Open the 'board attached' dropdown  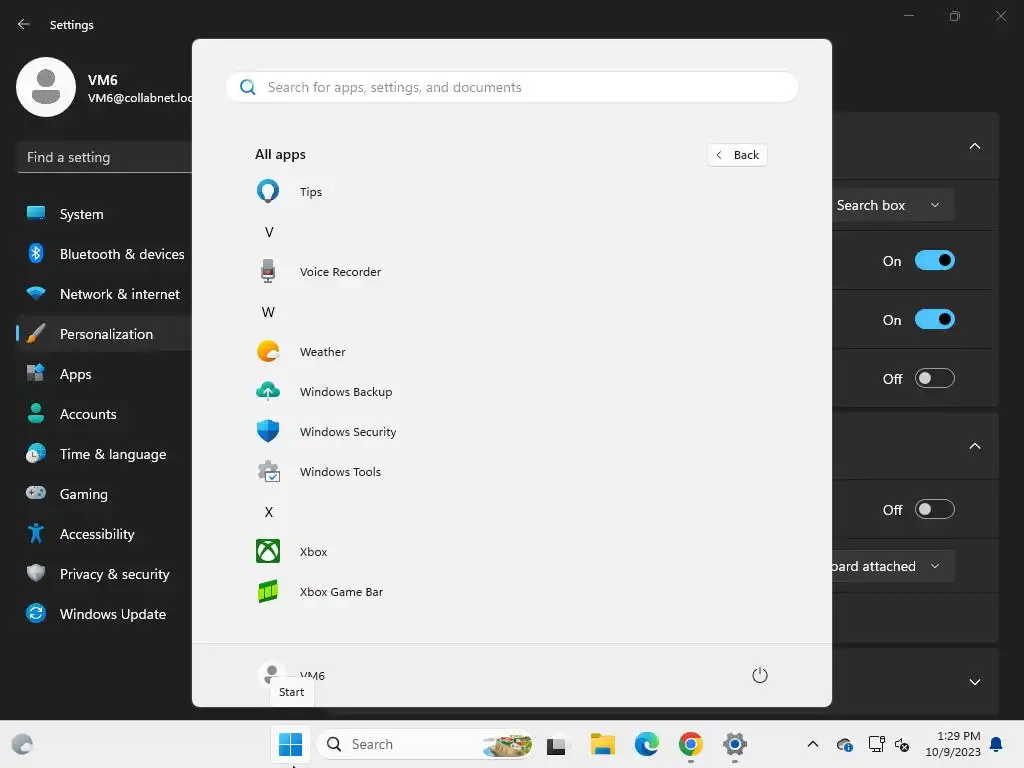[893, 566]
